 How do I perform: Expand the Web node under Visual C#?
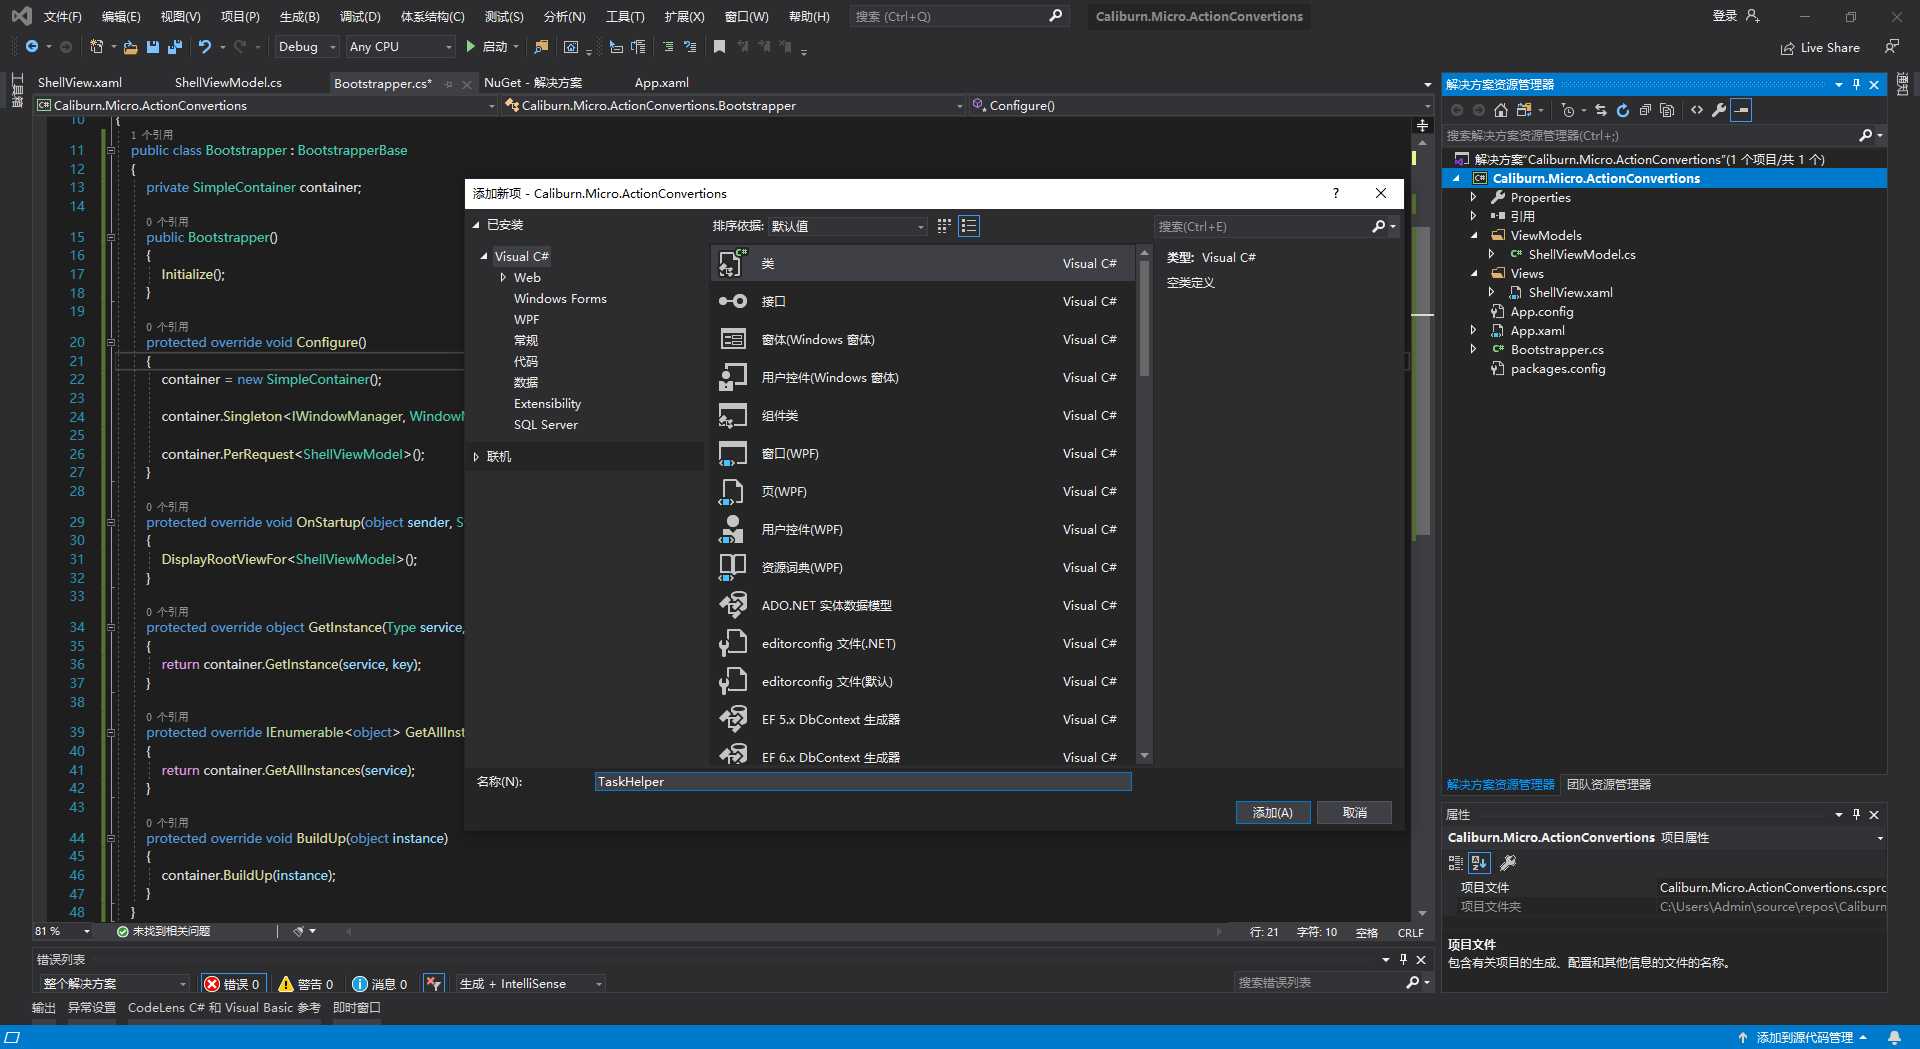click(x=503, y=278)
